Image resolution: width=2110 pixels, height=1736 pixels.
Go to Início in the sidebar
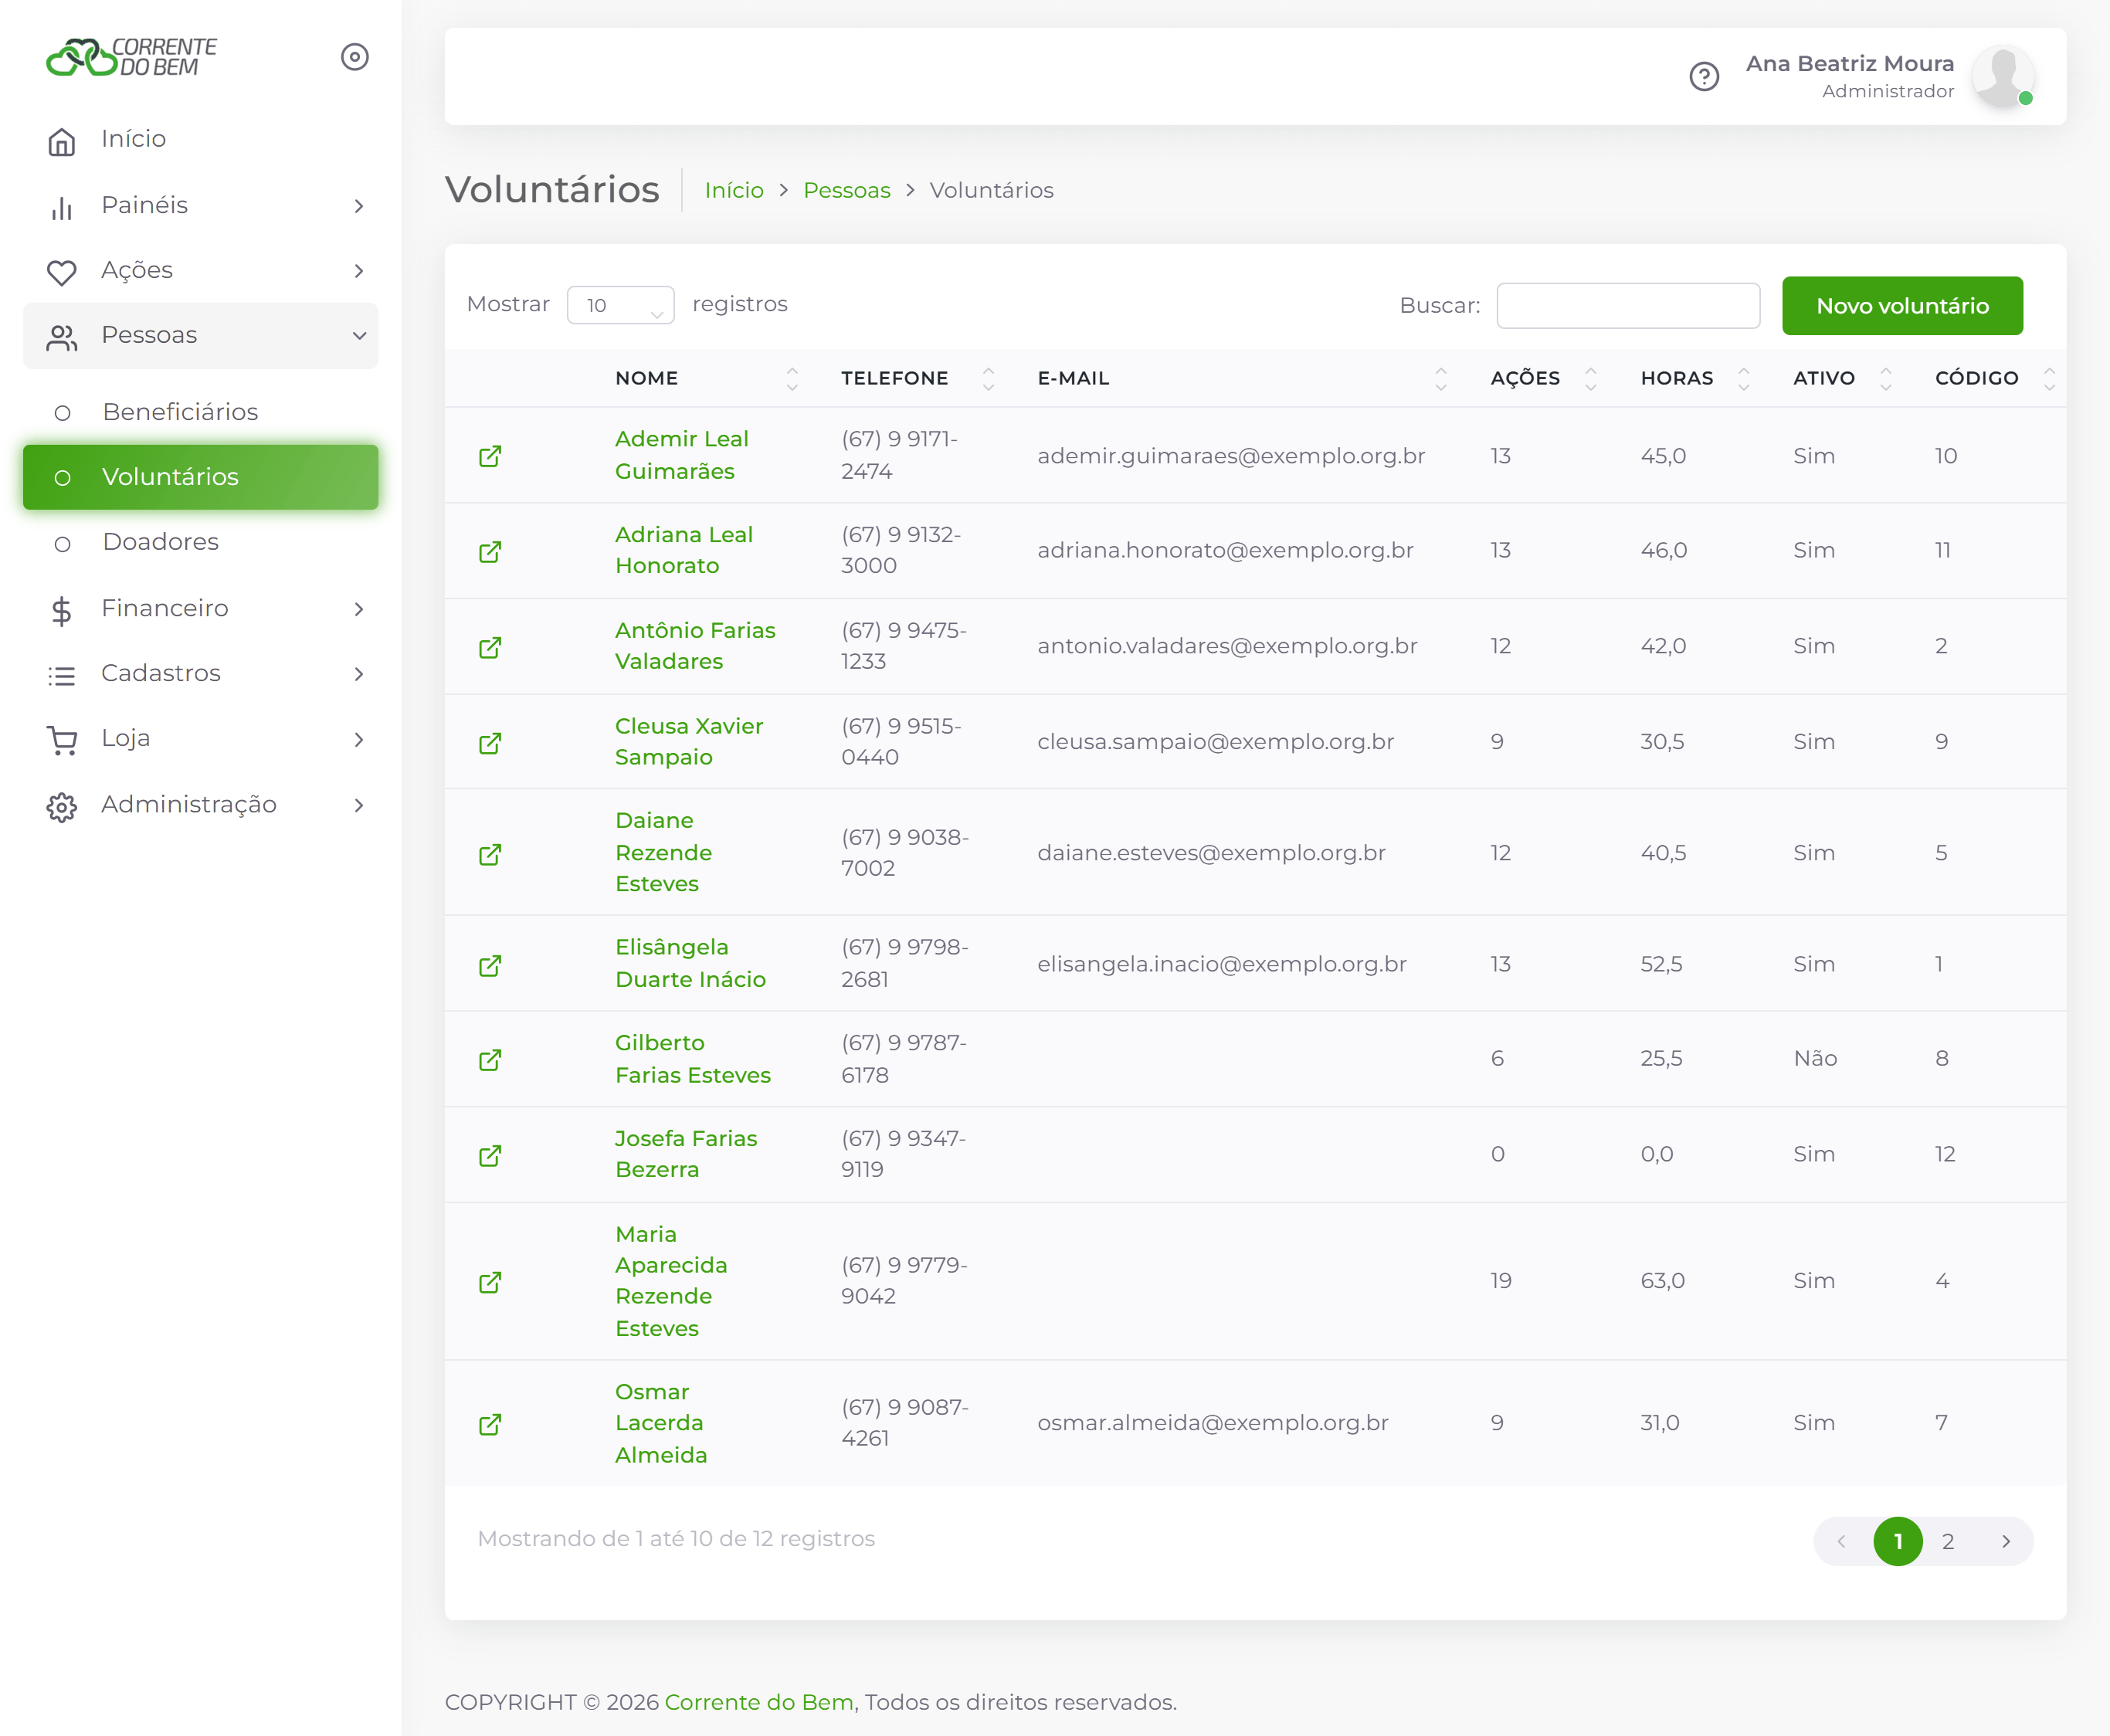click(x=201, y=139)
